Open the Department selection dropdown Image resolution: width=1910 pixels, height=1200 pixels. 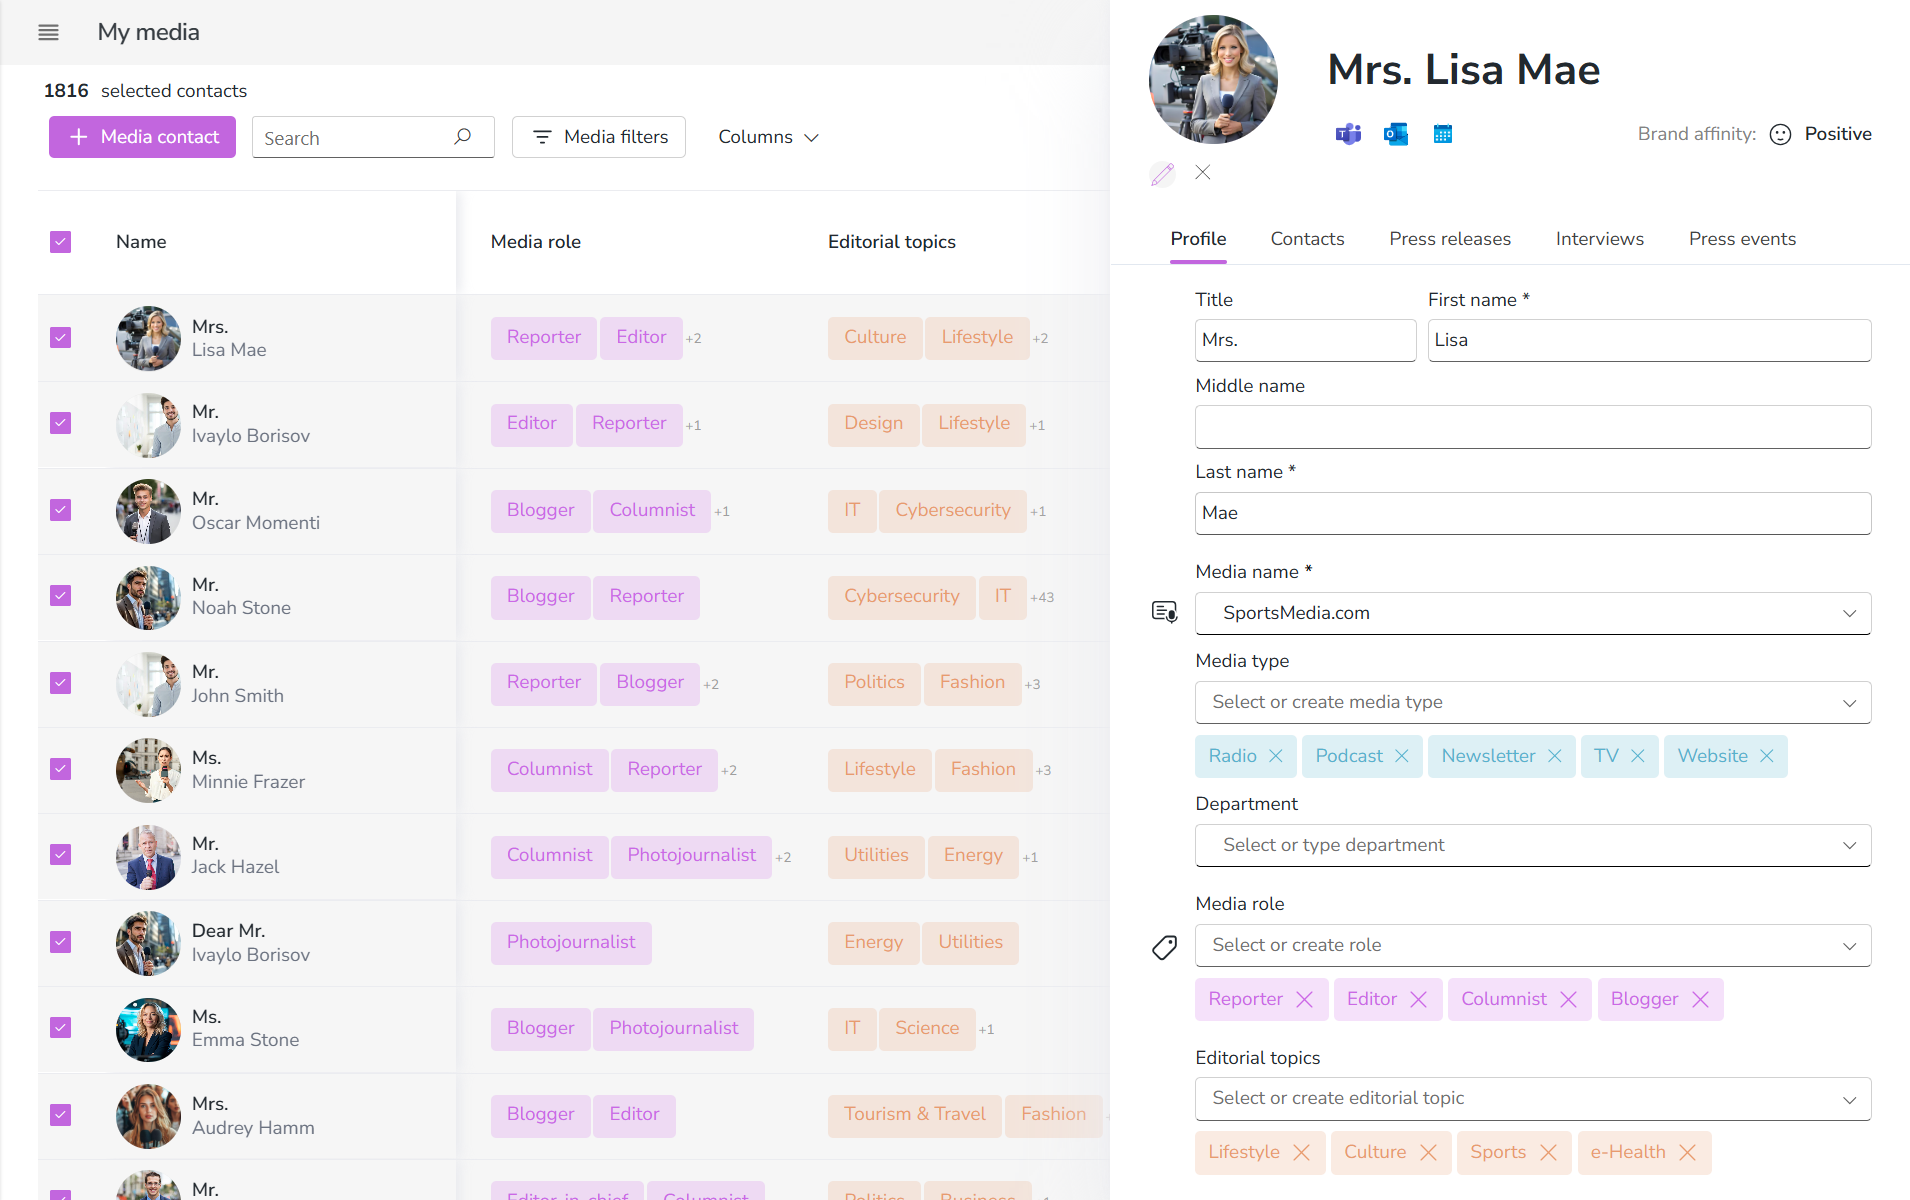pyautogui.click(x=1849, y=845)
